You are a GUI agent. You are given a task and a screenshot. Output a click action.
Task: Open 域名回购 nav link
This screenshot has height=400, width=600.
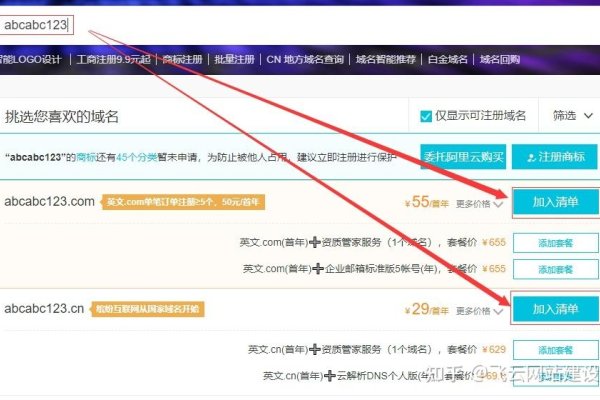tap(500, 59)
